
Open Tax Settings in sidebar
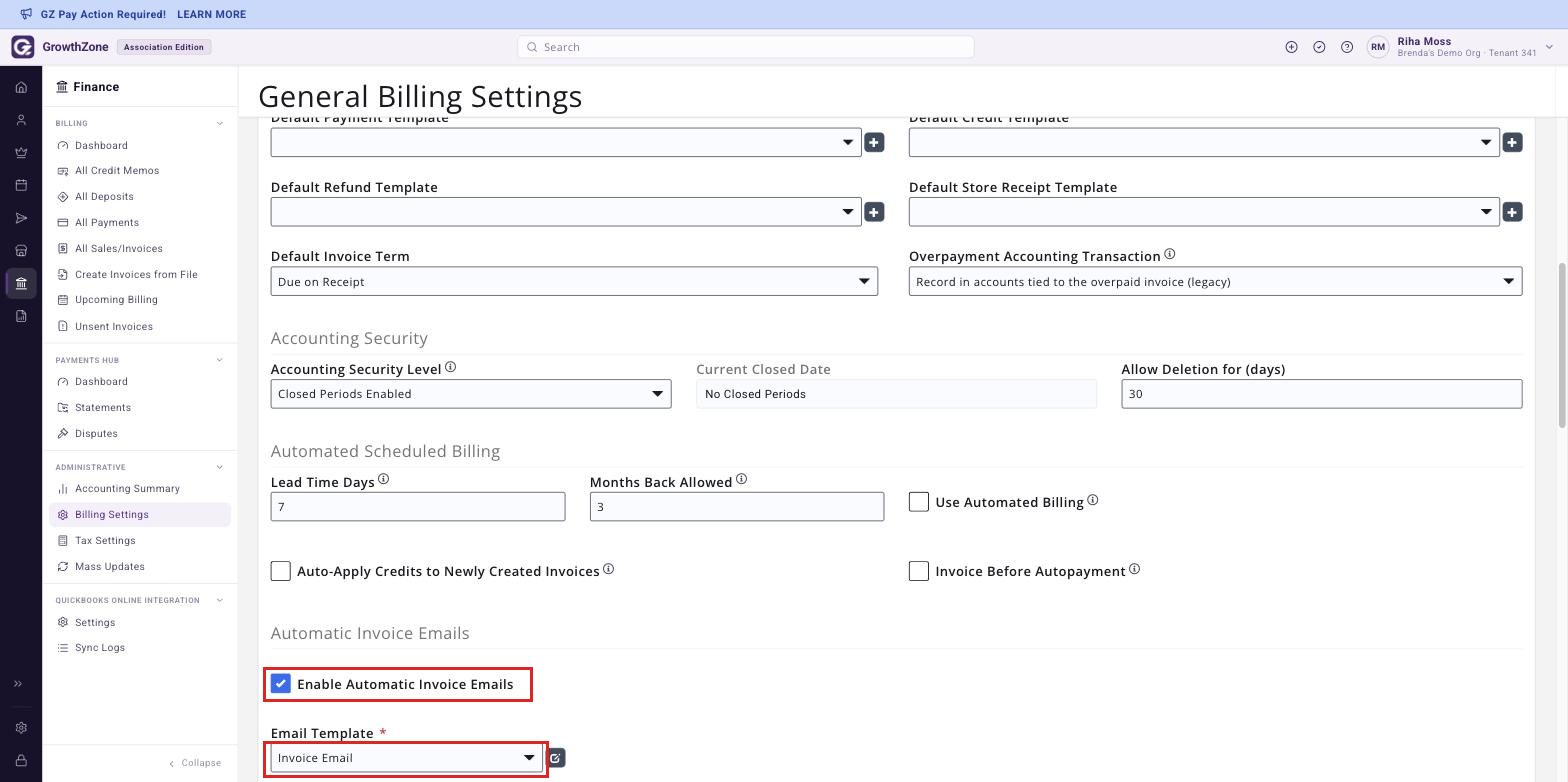pos(105,541)
